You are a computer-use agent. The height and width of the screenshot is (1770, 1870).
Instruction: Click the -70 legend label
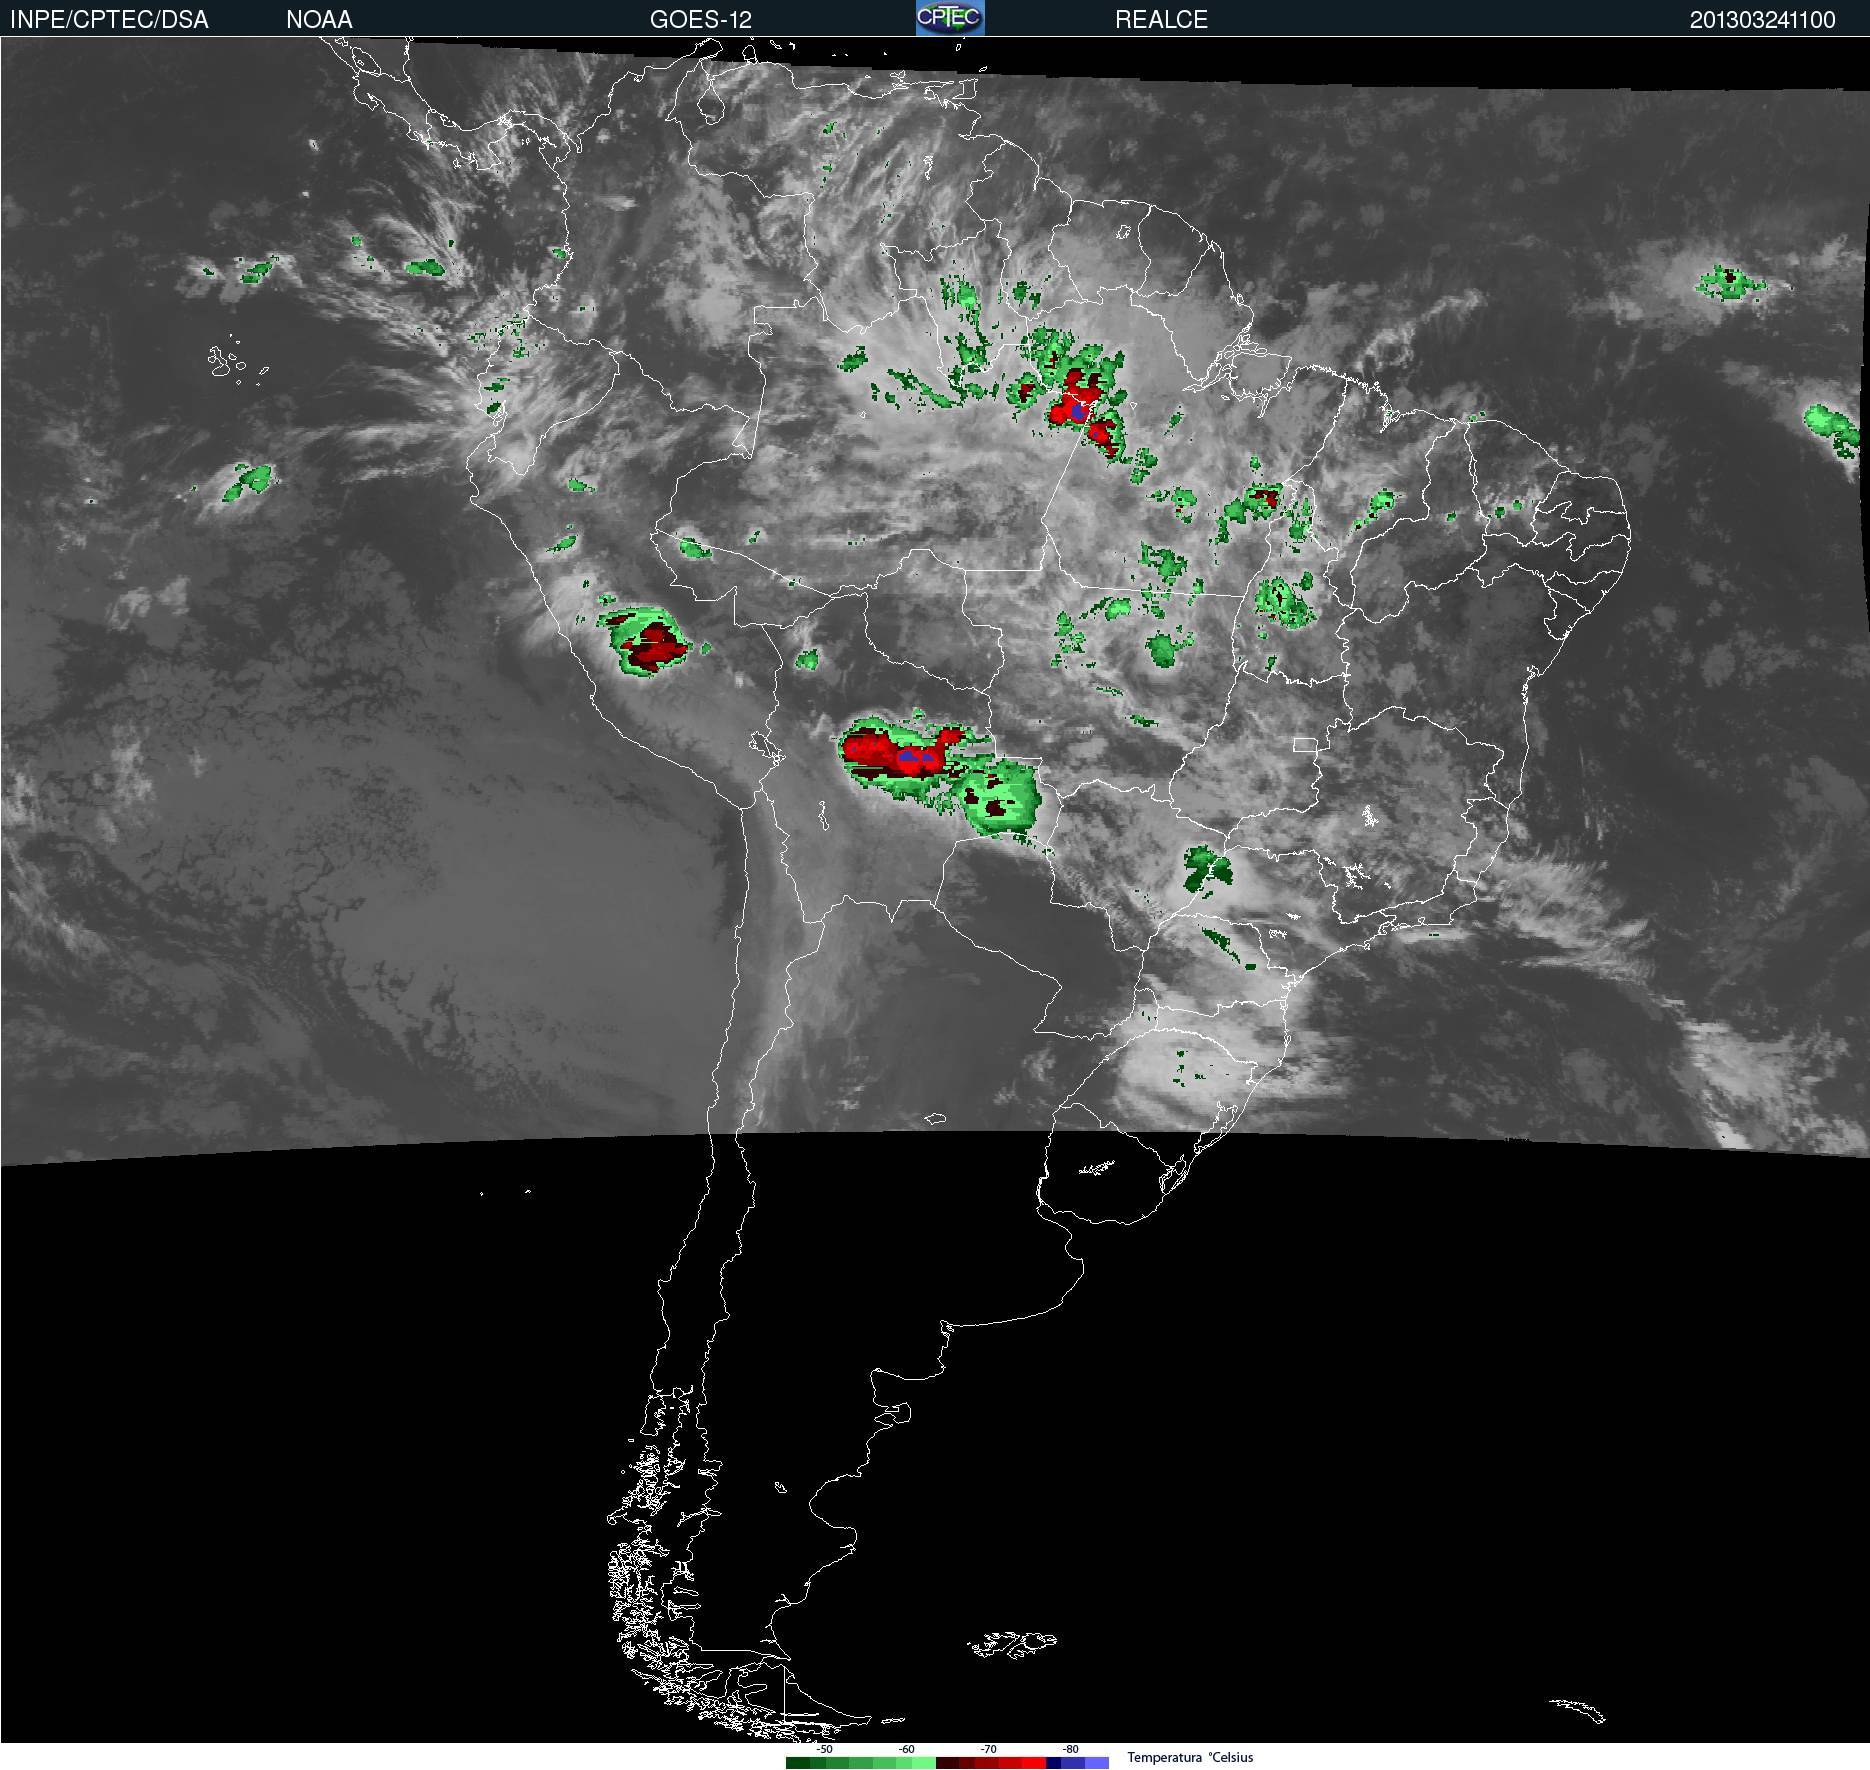[988, 1749]
